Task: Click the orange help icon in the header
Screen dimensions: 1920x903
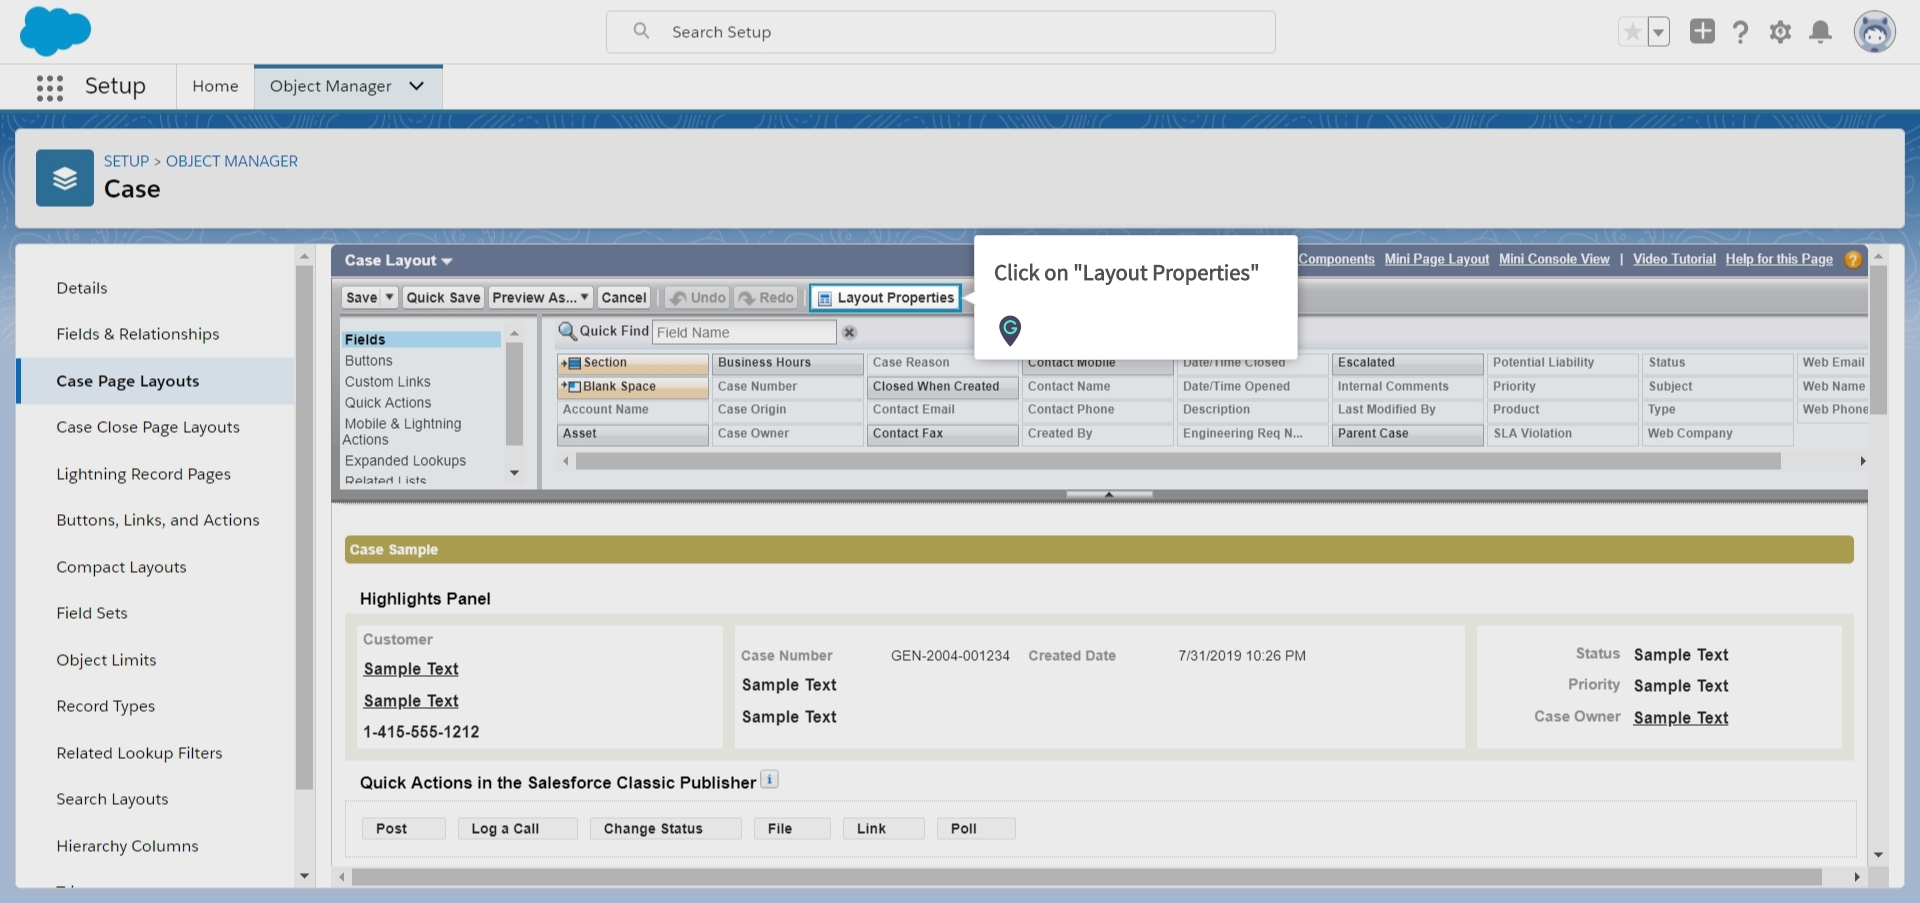Action: (x=1853, y=260)
